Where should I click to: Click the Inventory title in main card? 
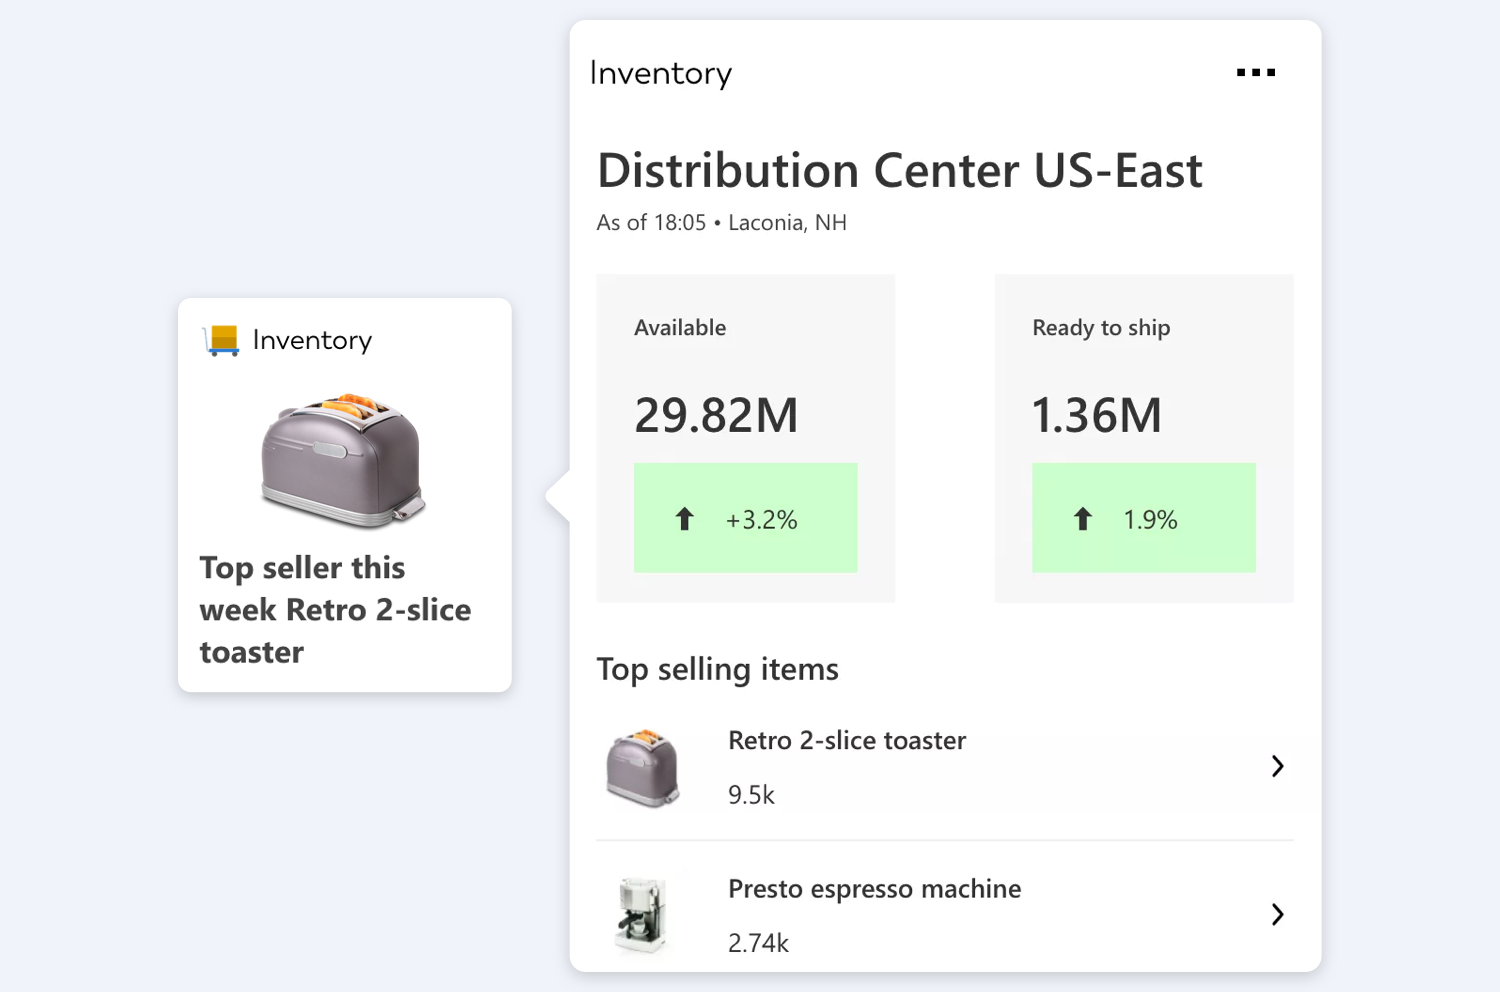pos(661,73)
